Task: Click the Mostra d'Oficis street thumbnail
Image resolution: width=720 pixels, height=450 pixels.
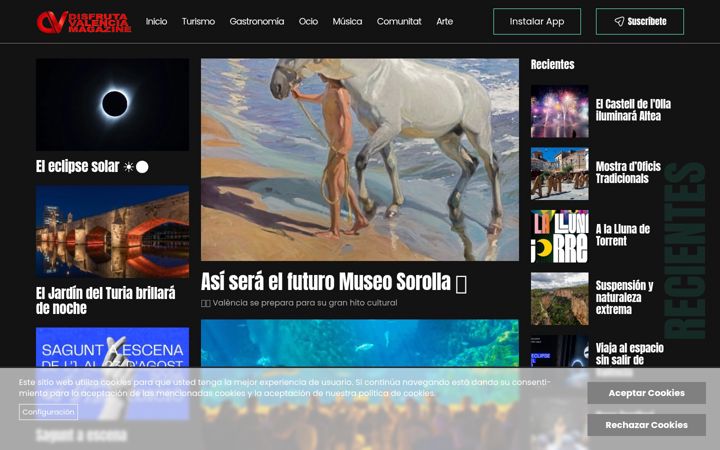Action: tap(560, 174)
